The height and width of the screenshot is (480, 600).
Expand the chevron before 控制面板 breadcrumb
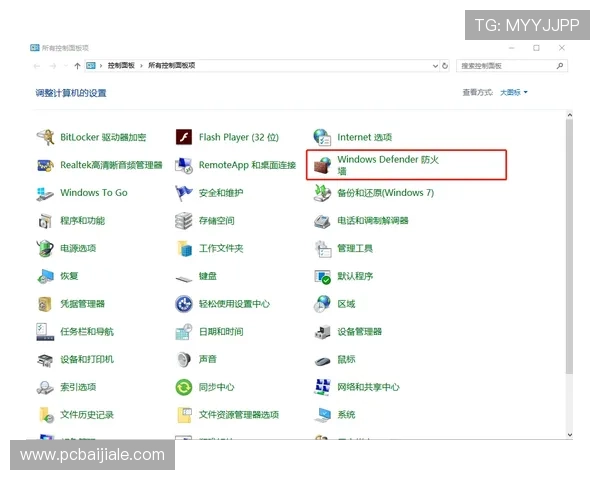pyautogui.click(x=101, y=66)
